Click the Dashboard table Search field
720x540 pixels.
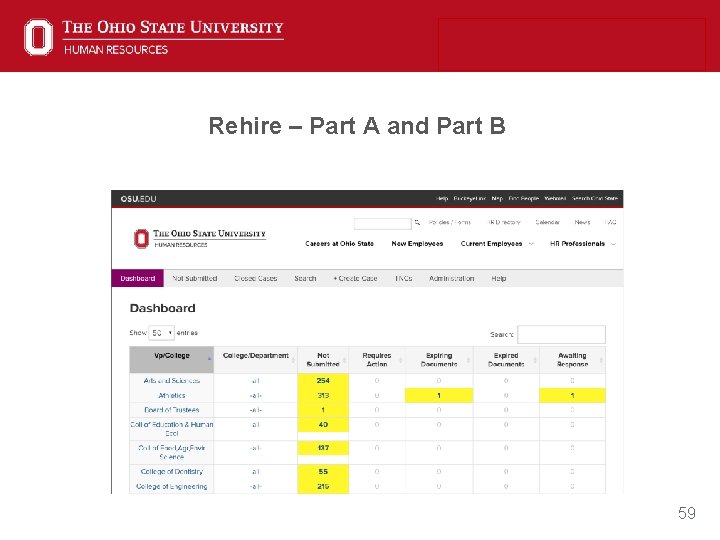tap(561, 334)
